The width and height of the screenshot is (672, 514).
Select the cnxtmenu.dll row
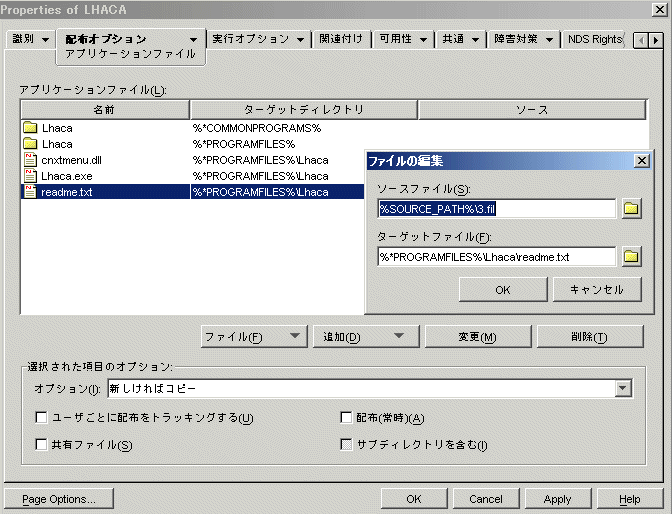(192, 160)
